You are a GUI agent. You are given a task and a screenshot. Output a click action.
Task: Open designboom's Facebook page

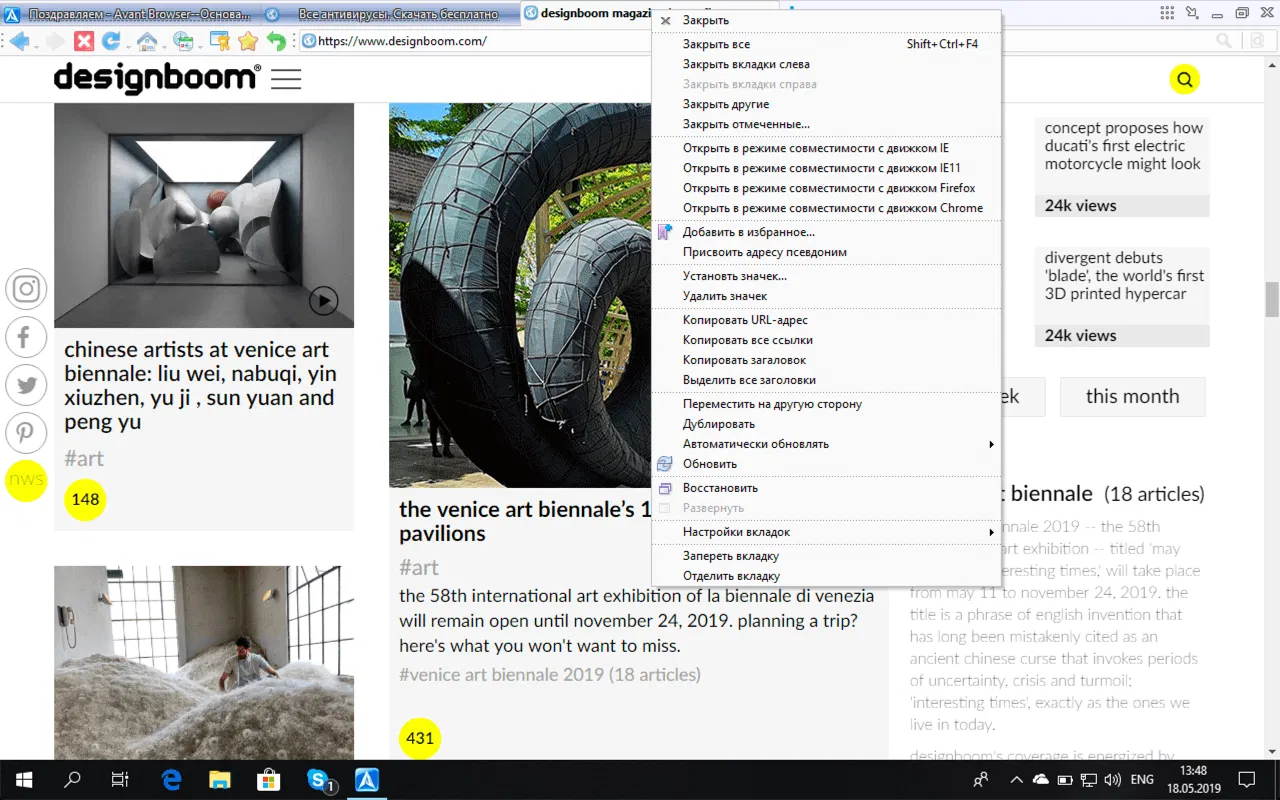(x=26, y=337)
